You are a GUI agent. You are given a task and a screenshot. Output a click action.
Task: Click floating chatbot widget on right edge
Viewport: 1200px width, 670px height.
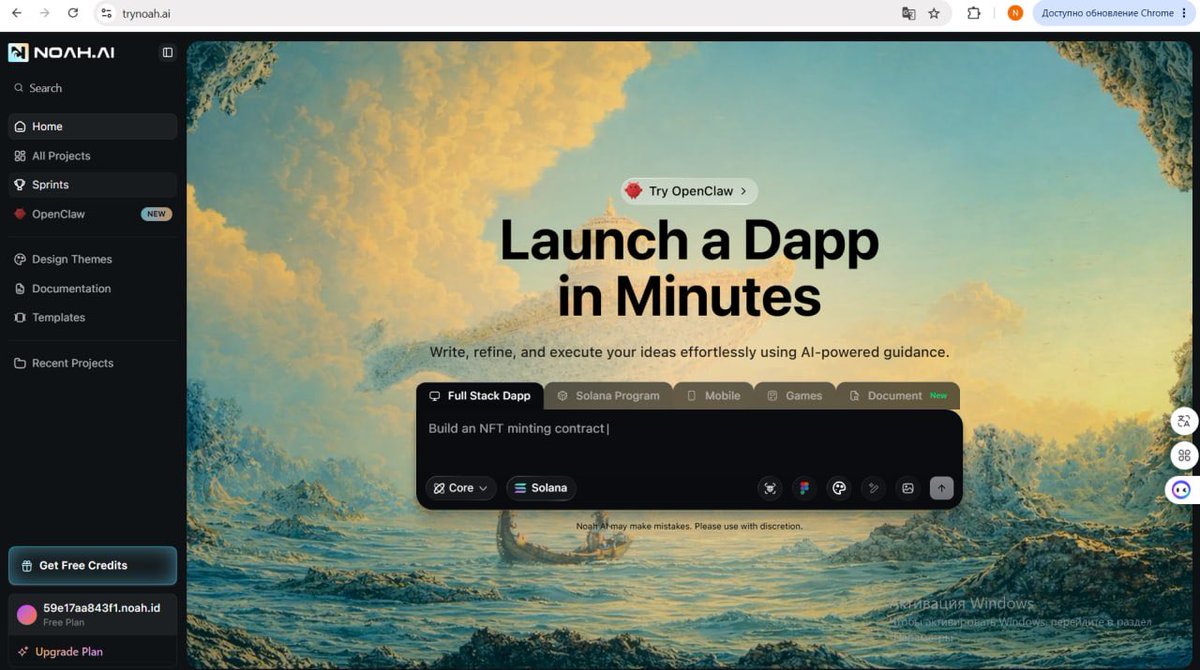pos(1182,489)
